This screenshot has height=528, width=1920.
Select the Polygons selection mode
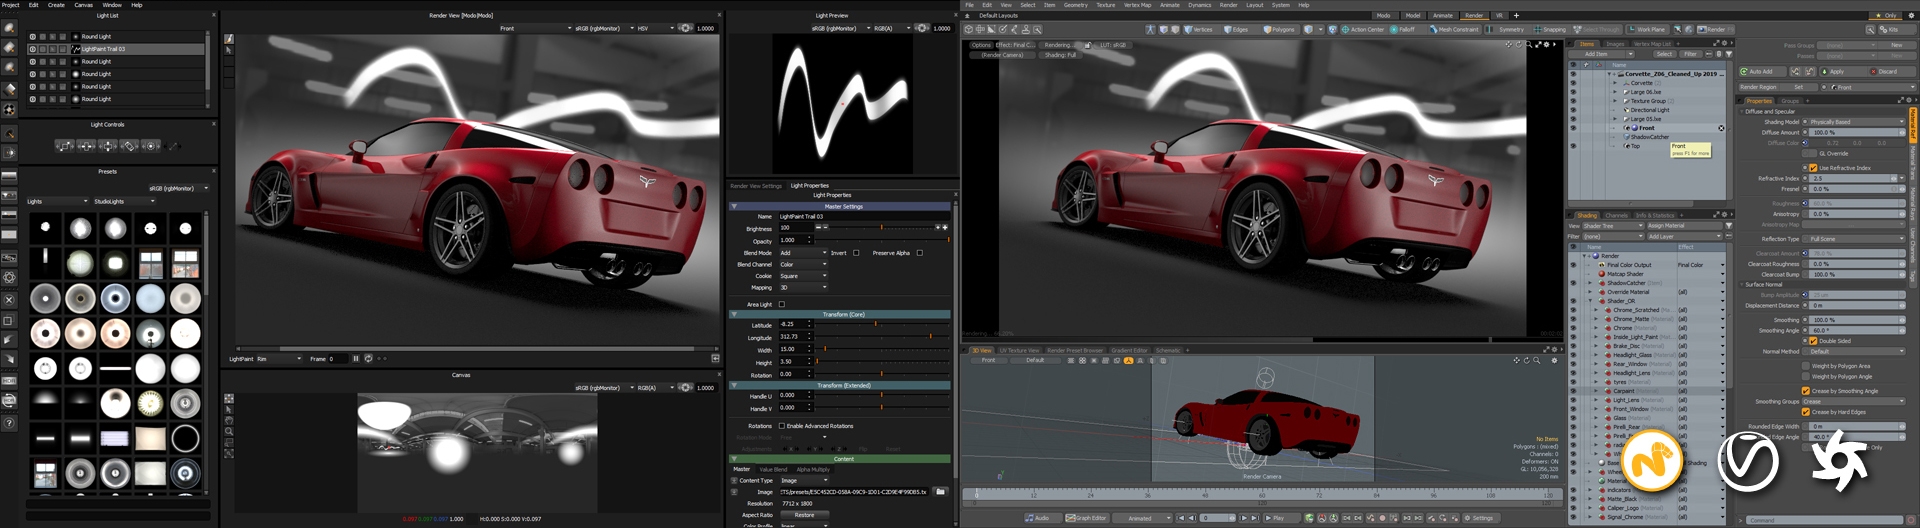(x=1279, y=29)
